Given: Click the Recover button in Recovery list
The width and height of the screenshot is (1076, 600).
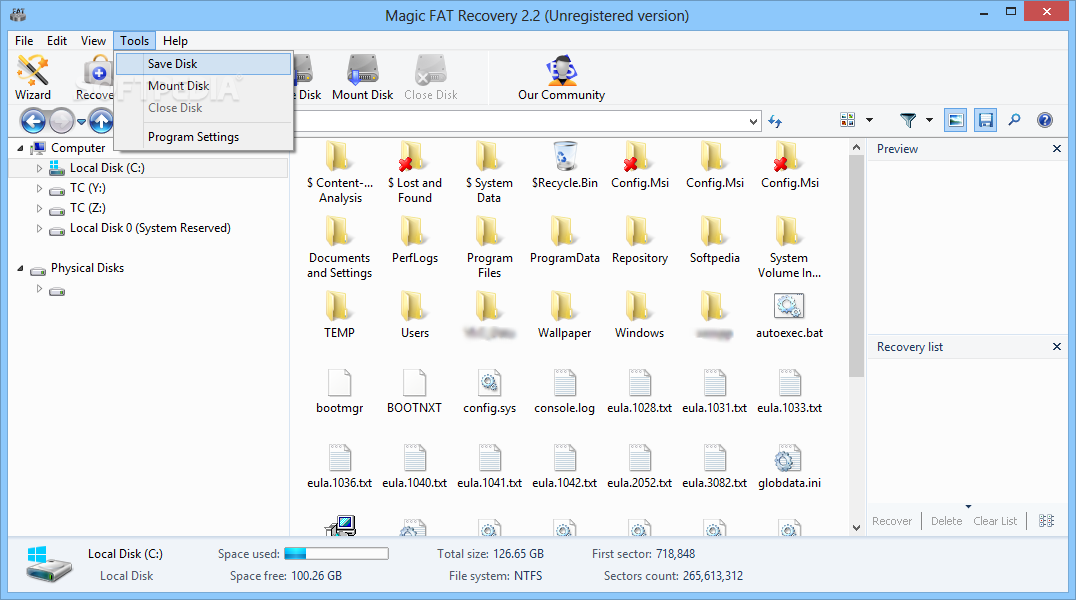Looking at the screenshot, I should point(892,521).
